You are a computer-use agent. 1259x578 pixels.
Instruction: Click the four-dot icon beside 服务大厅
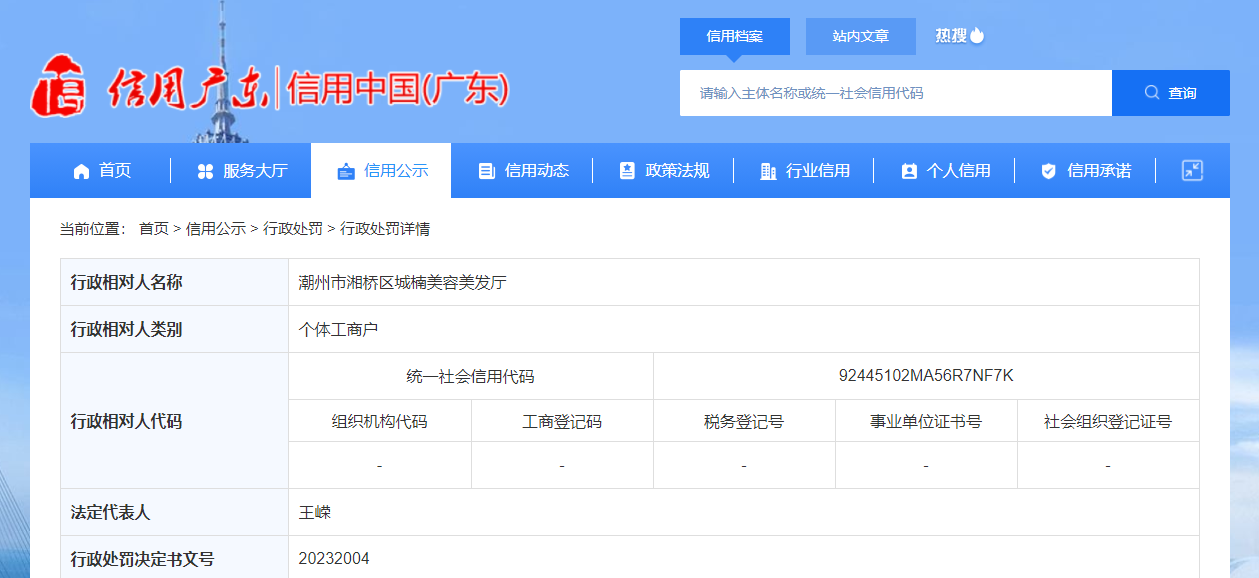coord(205,171)
